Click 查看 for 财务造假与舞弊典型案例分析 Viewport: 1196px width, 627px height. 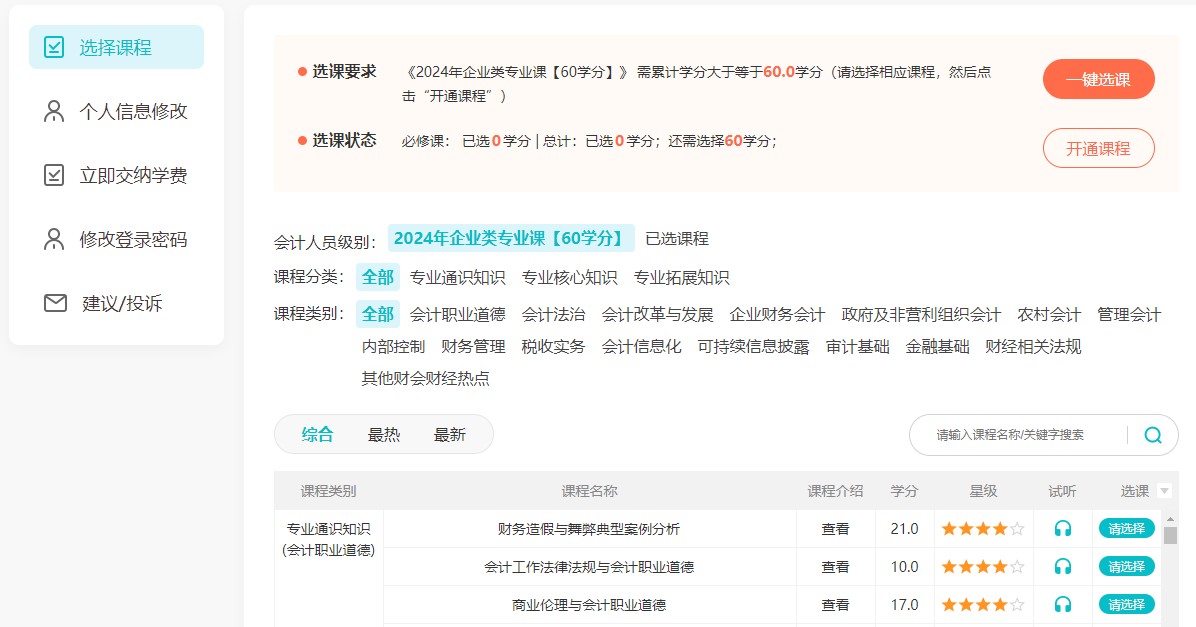(x=835, y=529)
